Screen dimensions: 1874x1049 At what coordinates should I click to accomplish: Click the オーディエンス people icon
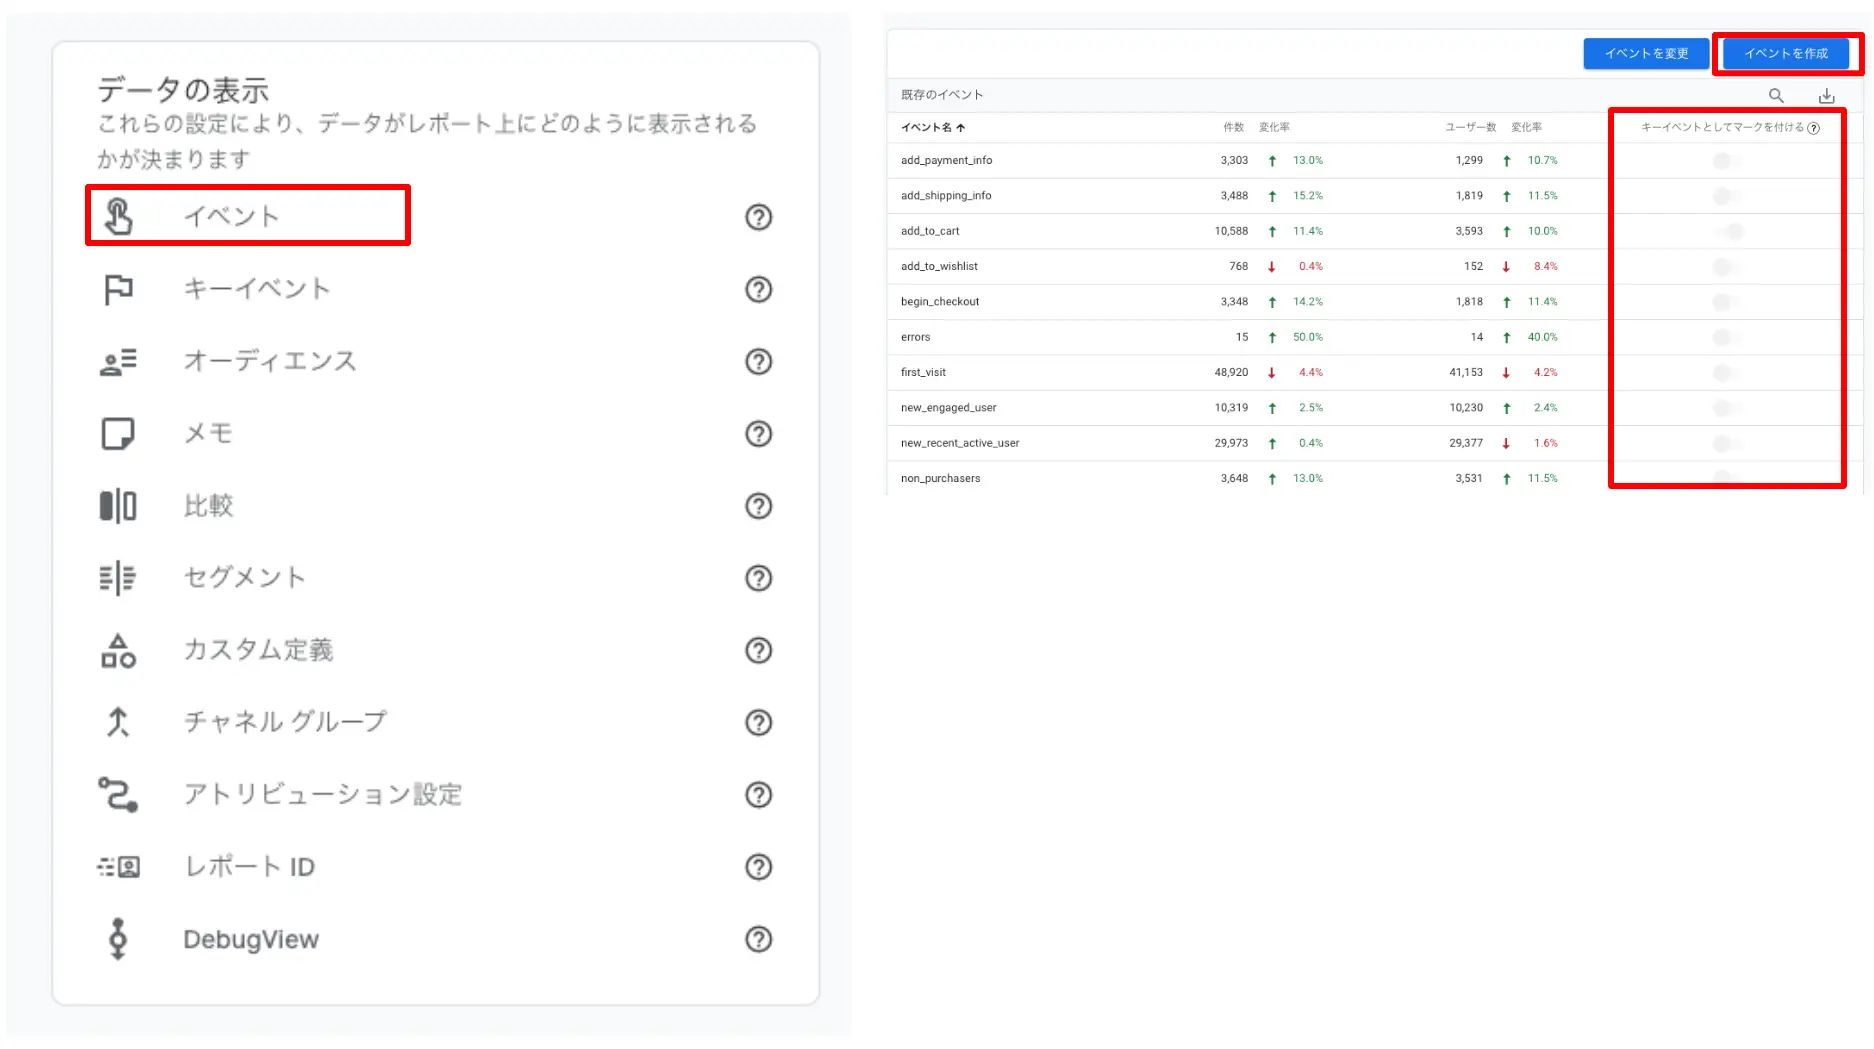point(118,361)
